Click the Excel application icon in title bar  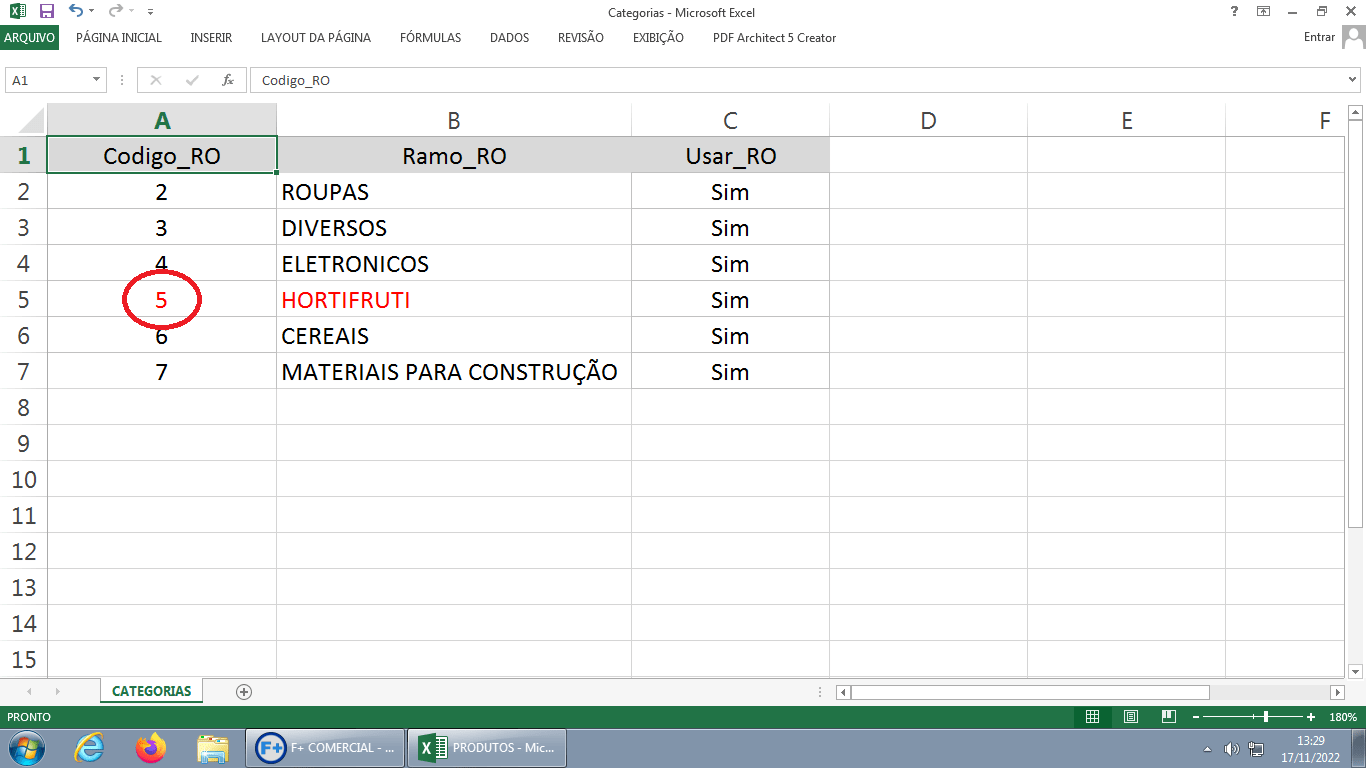tap(17, 12)
